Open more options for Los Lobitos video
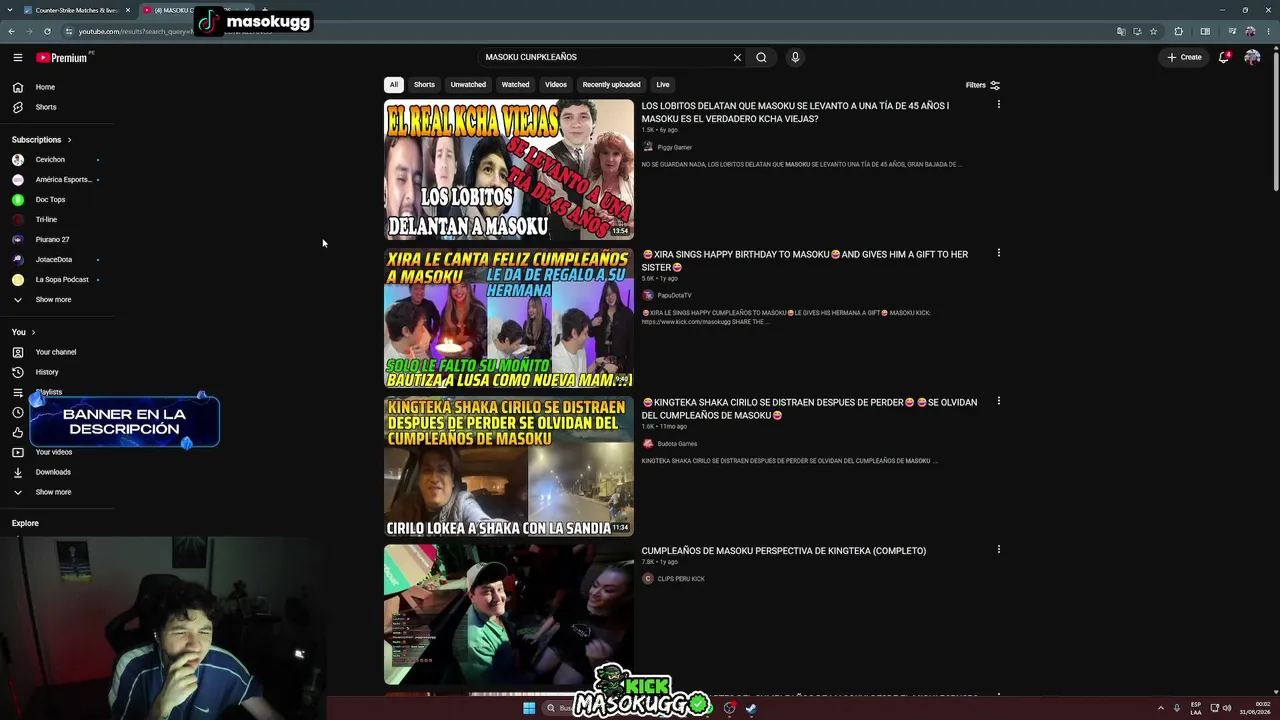The image size is (1280, 720). coord(998,105)
